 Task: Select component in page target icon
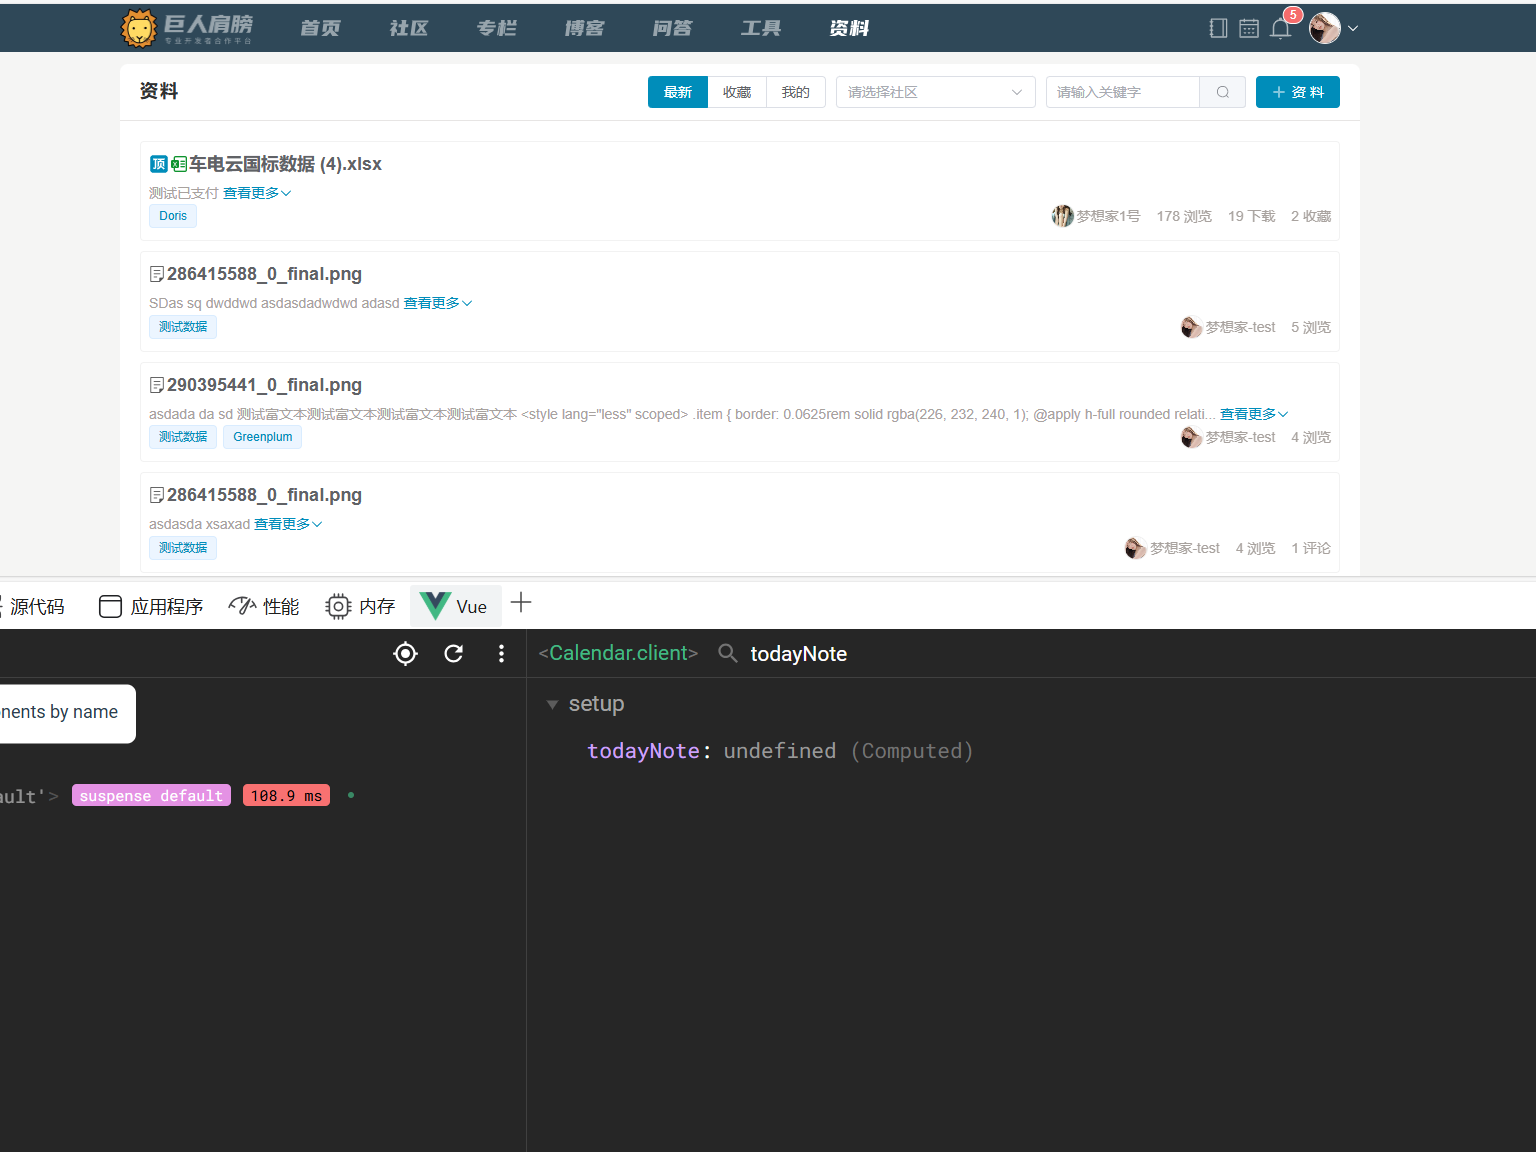(x=405, y=654)
